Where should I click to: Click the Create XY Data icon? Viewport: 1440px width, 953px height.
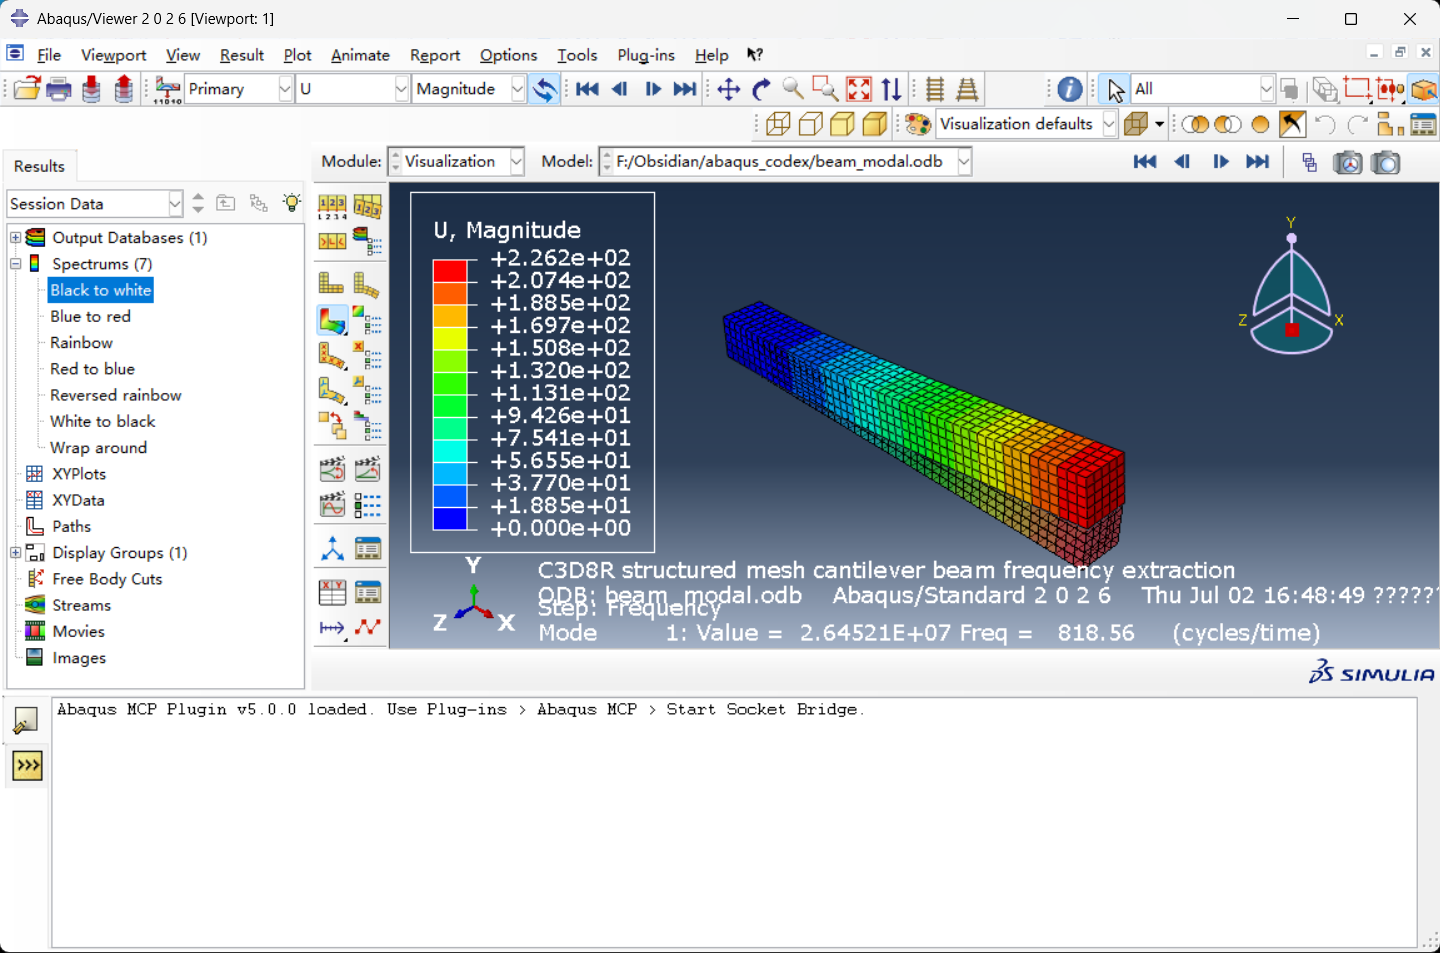[x=332, y=592]
